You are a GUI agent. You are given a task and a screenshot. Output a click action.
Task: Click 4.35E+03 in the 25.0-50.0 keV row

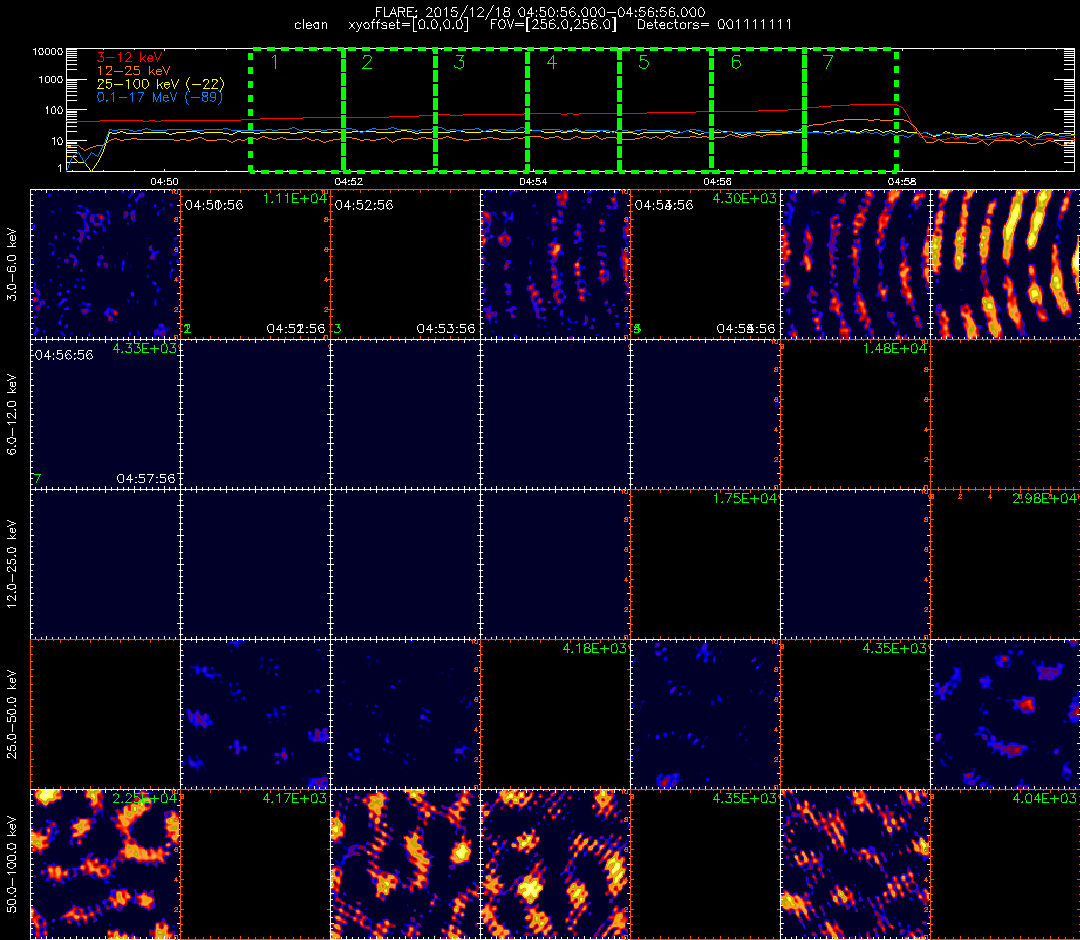click(895, 649)
